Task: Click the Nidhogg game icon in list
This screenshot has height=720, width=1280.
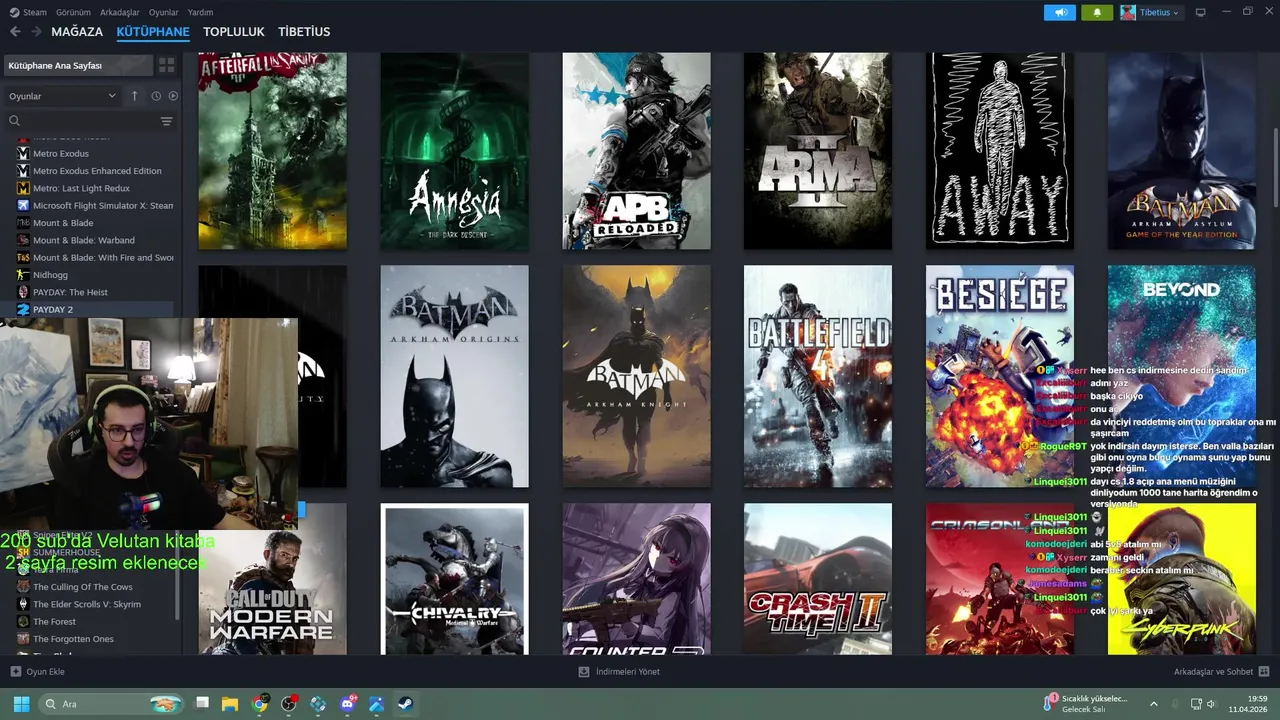Action: tap(23, 275)
